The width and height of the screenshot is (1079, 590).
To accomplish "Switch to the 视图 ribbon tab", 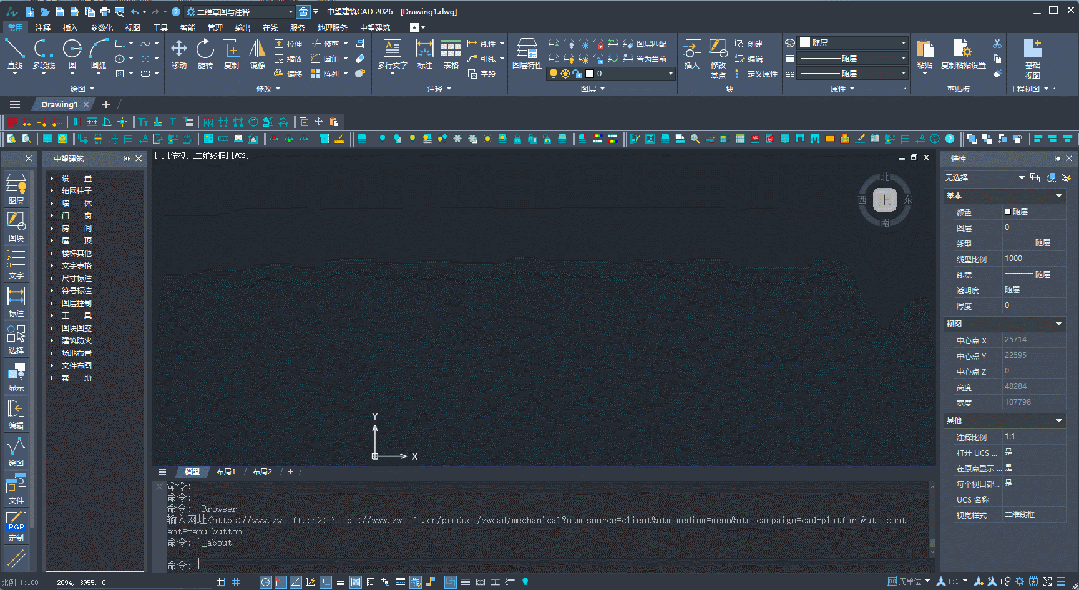I will click(133, 28).
